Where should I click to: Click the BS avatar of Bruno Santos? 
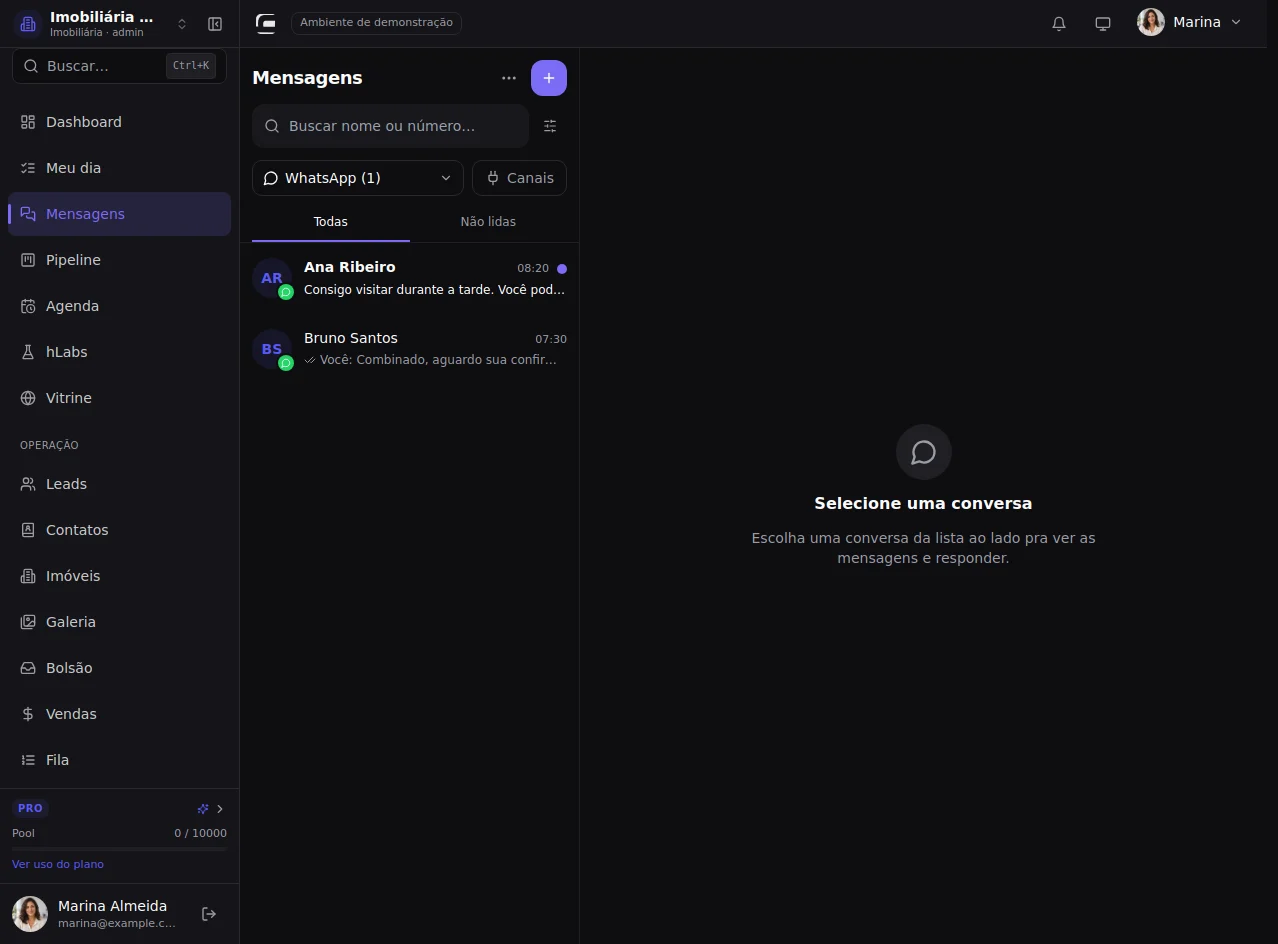(x=272, y=349)
